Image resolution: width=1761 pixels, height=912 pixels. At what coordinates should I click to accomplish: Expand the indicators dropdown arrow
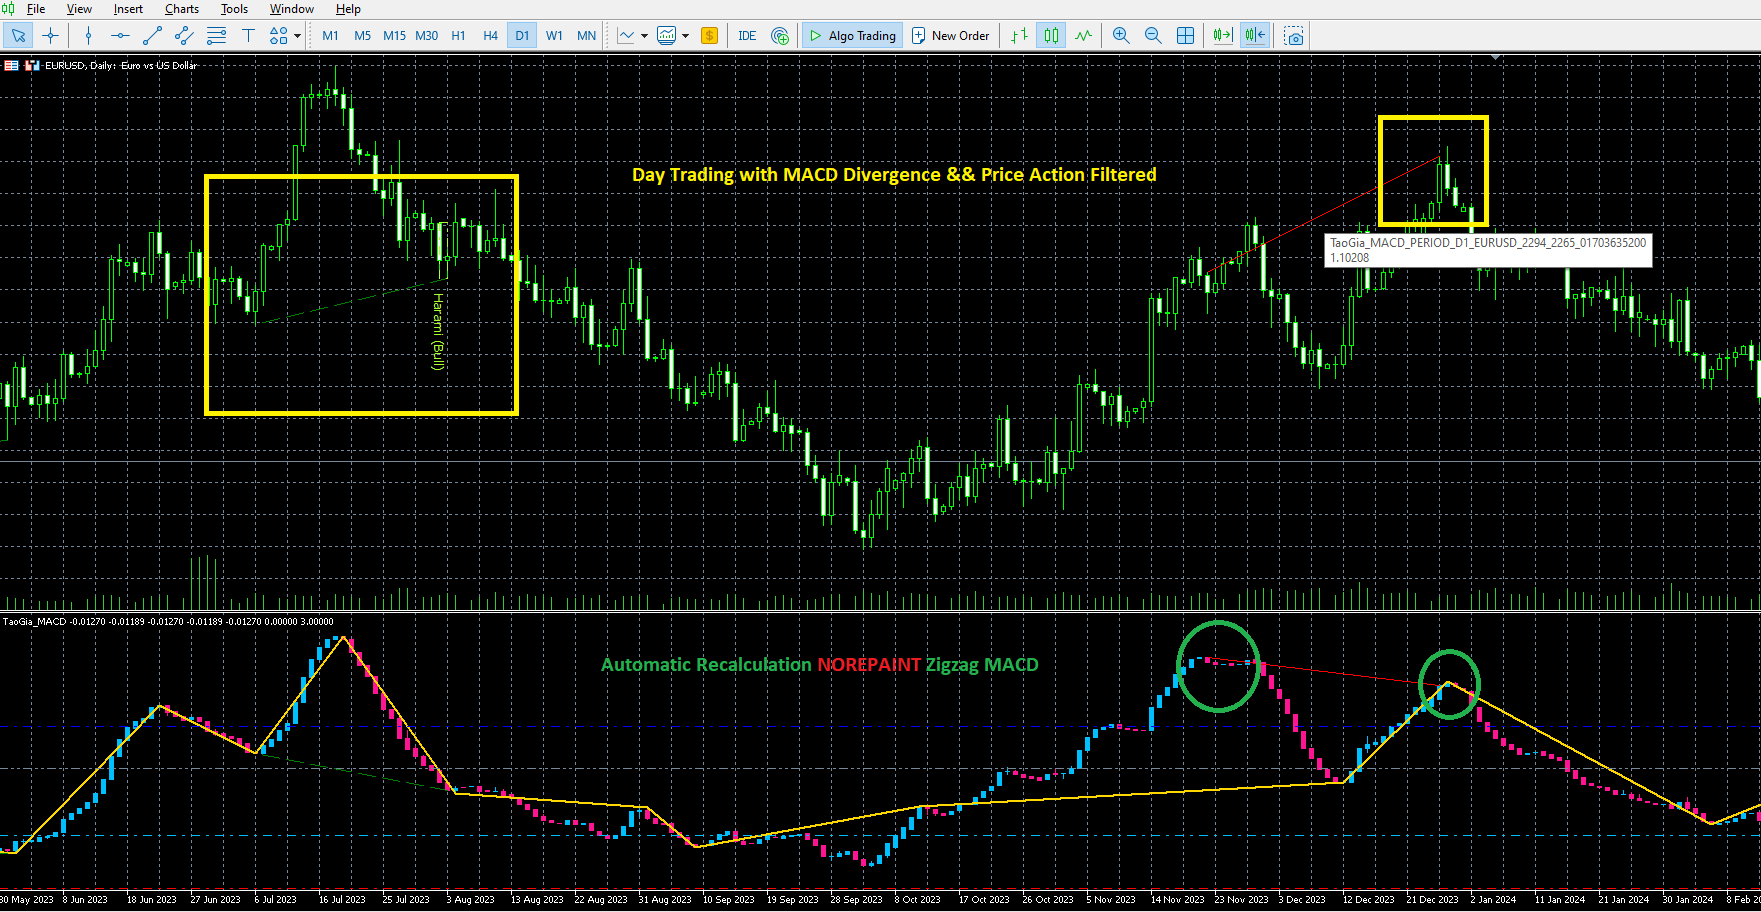644,36
